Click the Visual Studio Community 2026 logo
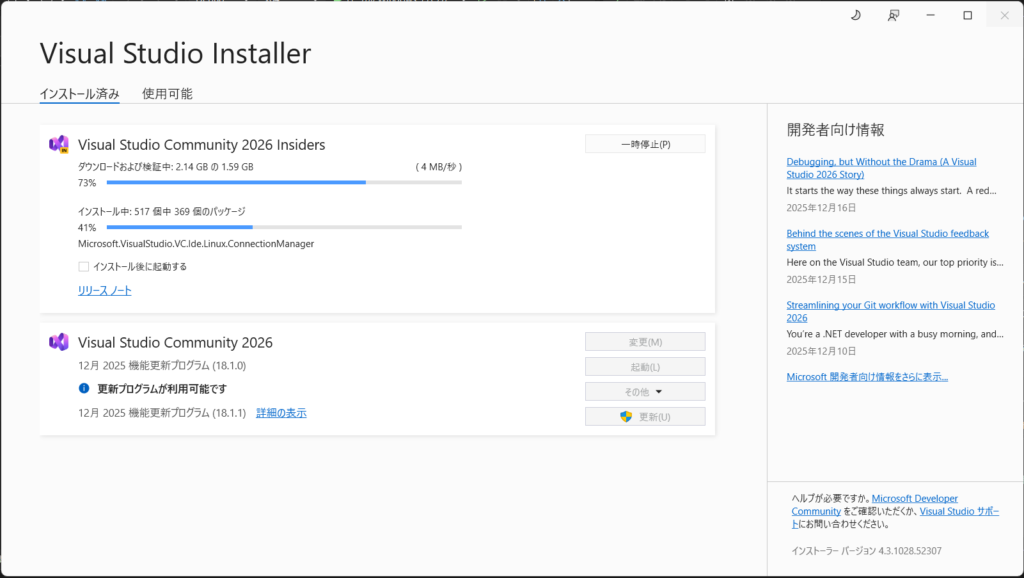 [59, 342]
